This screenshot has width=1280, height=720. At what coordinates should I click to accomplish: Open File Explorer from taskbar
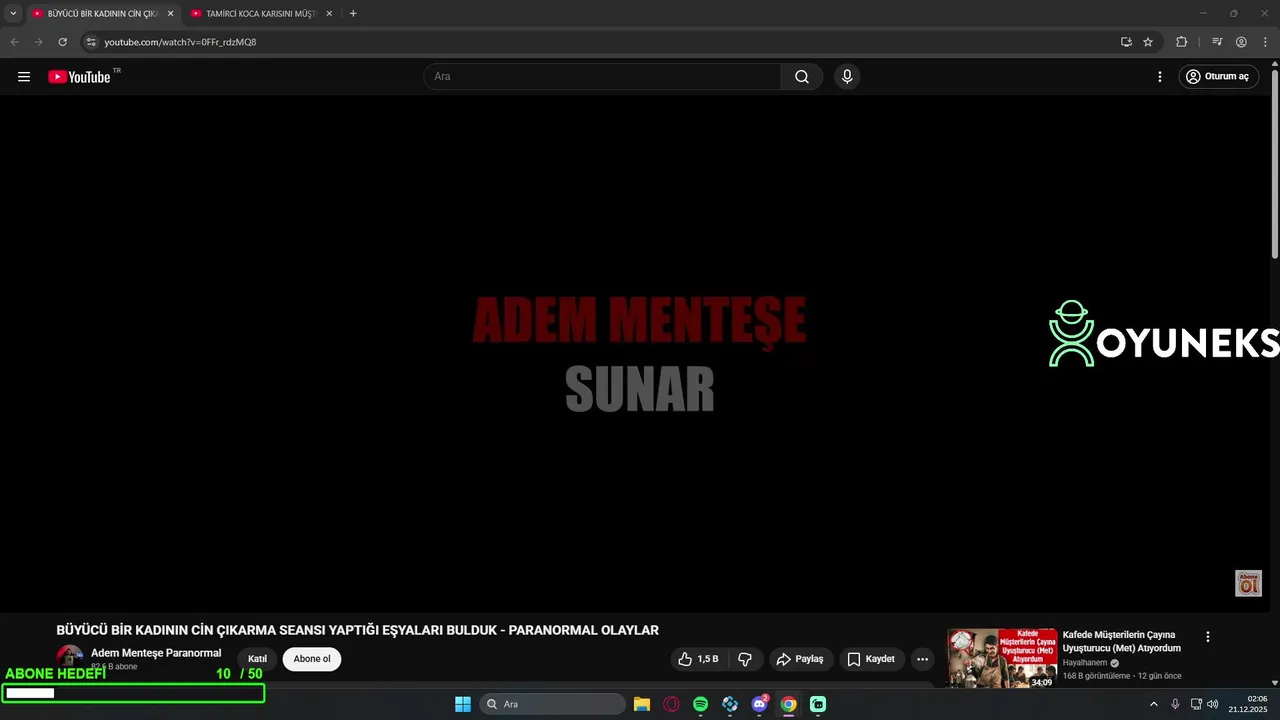[642, 704]
